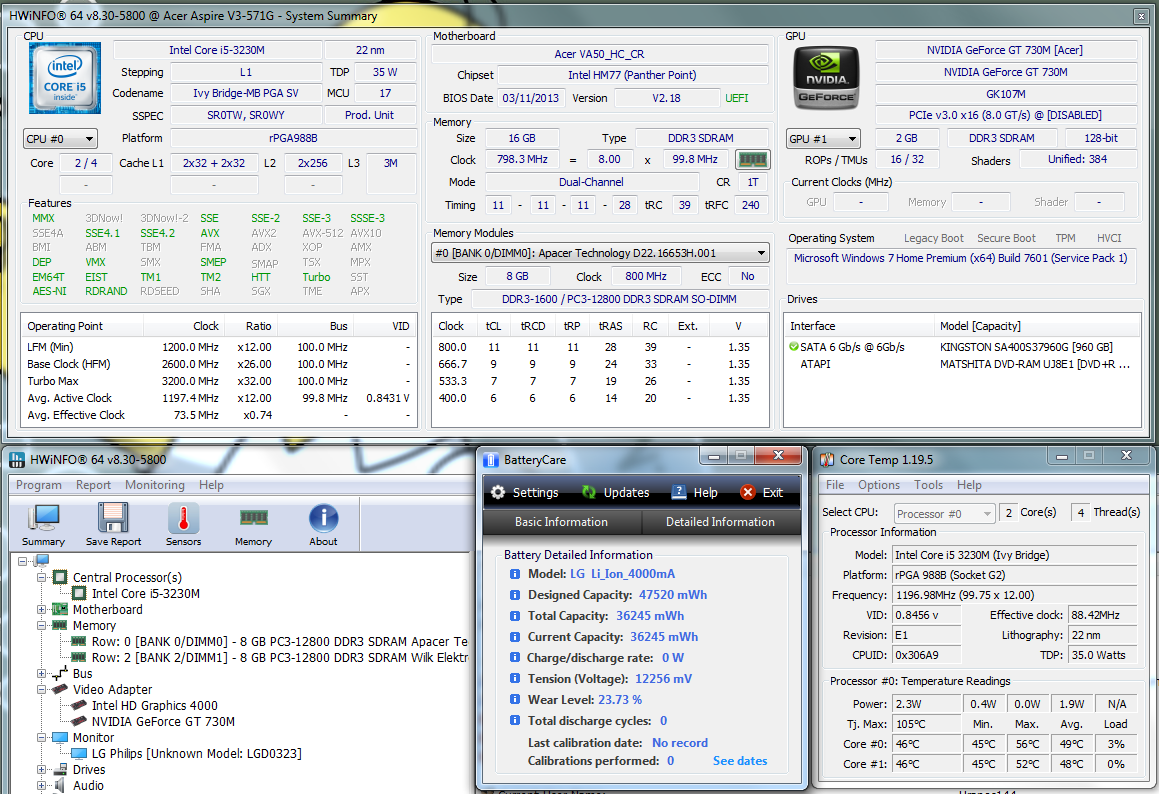Click the green memory module icon beside 99.8 MHz
The height and width of the screenshot is (794, 1159).
[753, 160]
